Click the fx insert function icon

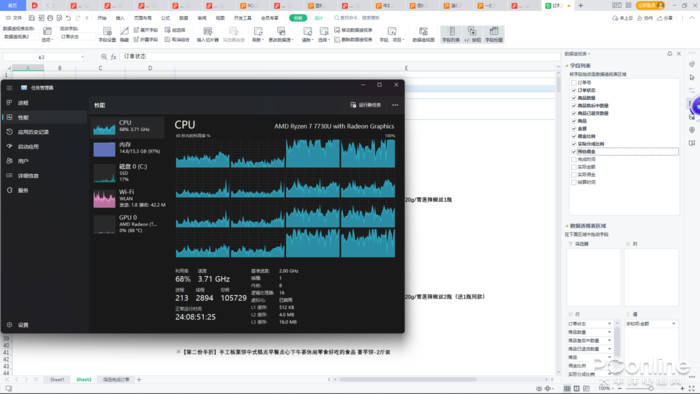tap(113, 57)
